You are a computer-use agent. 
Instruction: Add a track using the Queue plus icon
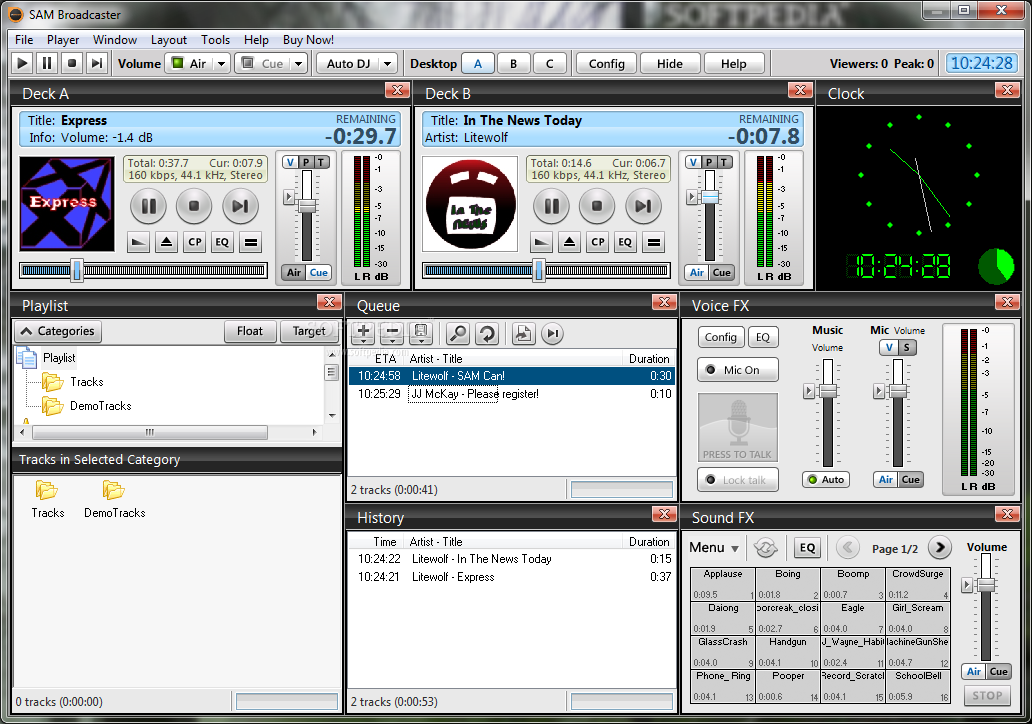click(x=362, y=333)
